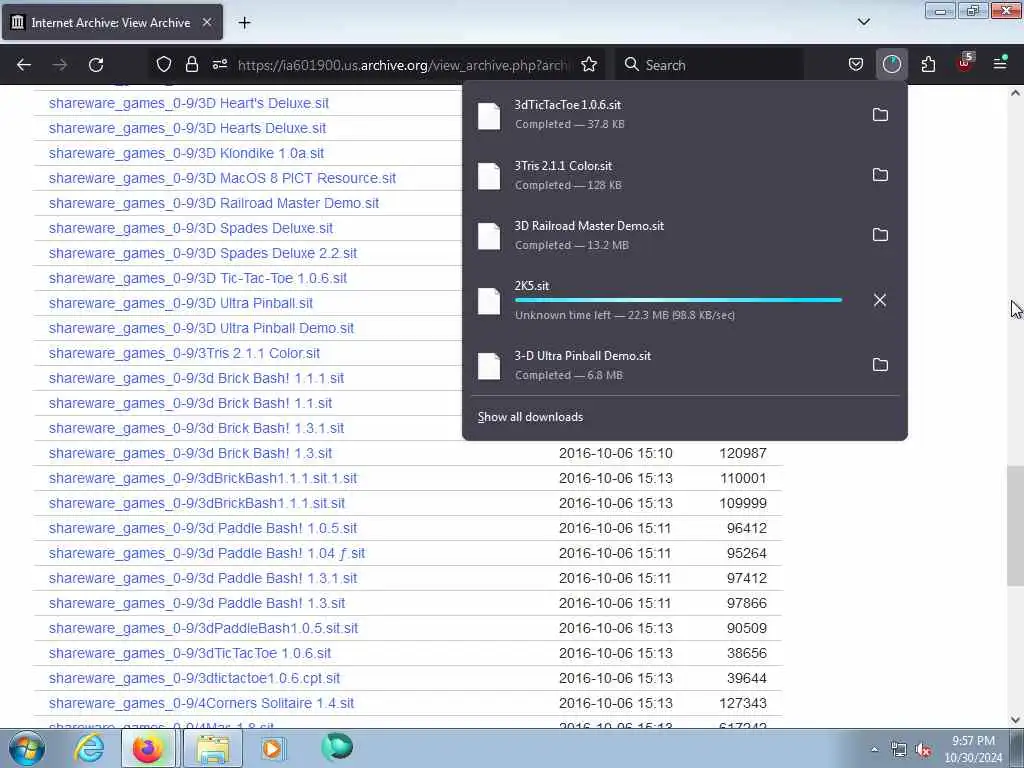
Task: Open link 3D Hearts Deluxe.sit
Action: (x=187, y=128)
